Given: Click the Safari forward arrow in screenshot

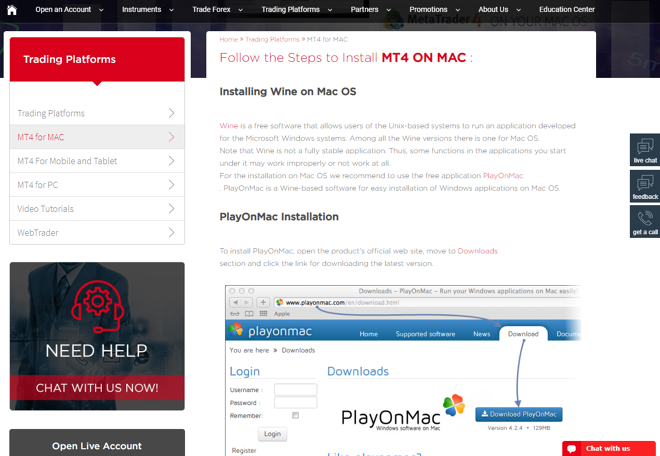Looking at the screenshot, I should point(247,302).
